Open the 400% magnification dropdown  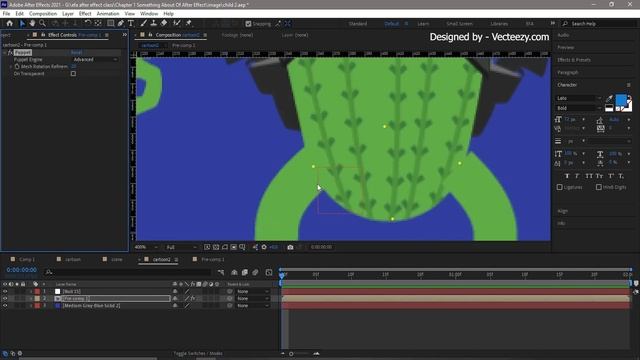click(146, 247)
